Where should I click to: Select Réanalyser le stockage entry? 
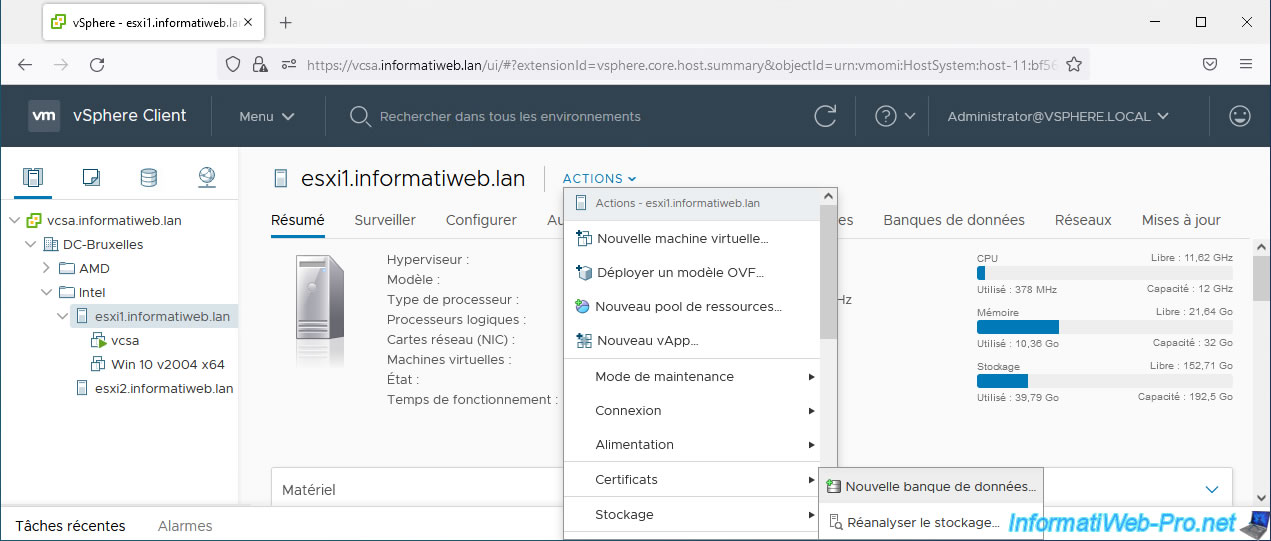[x=931, y=522]
